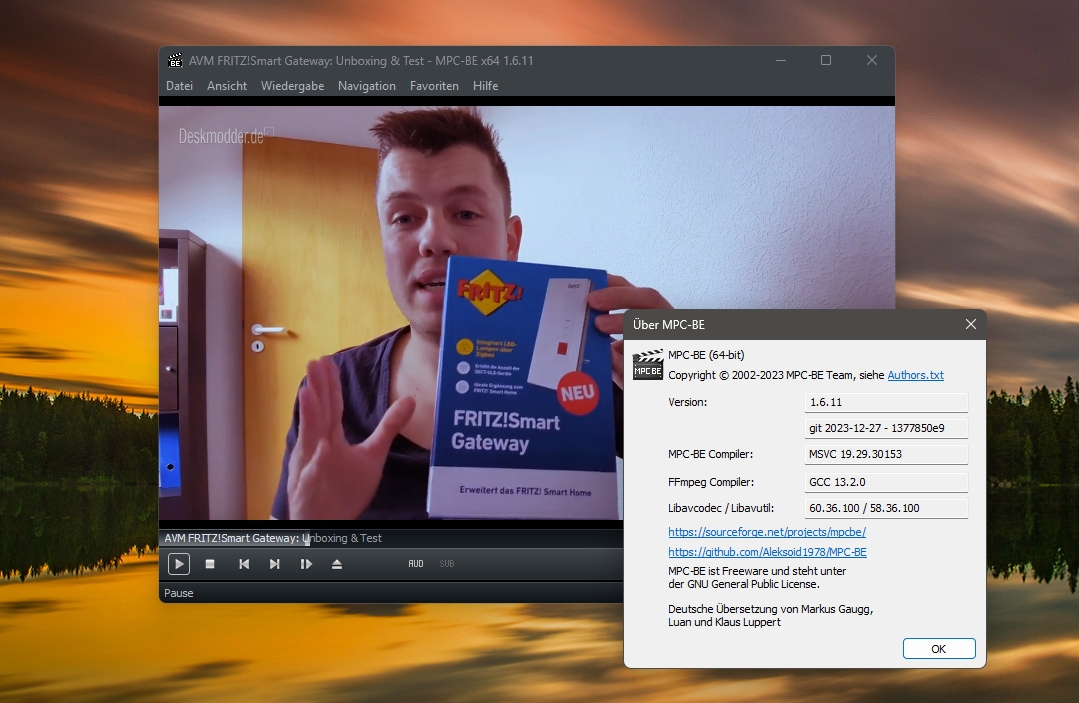Click the Play button in MPC-BE
Viewport: 1079px width, 703px height.
tap(179, 564)
